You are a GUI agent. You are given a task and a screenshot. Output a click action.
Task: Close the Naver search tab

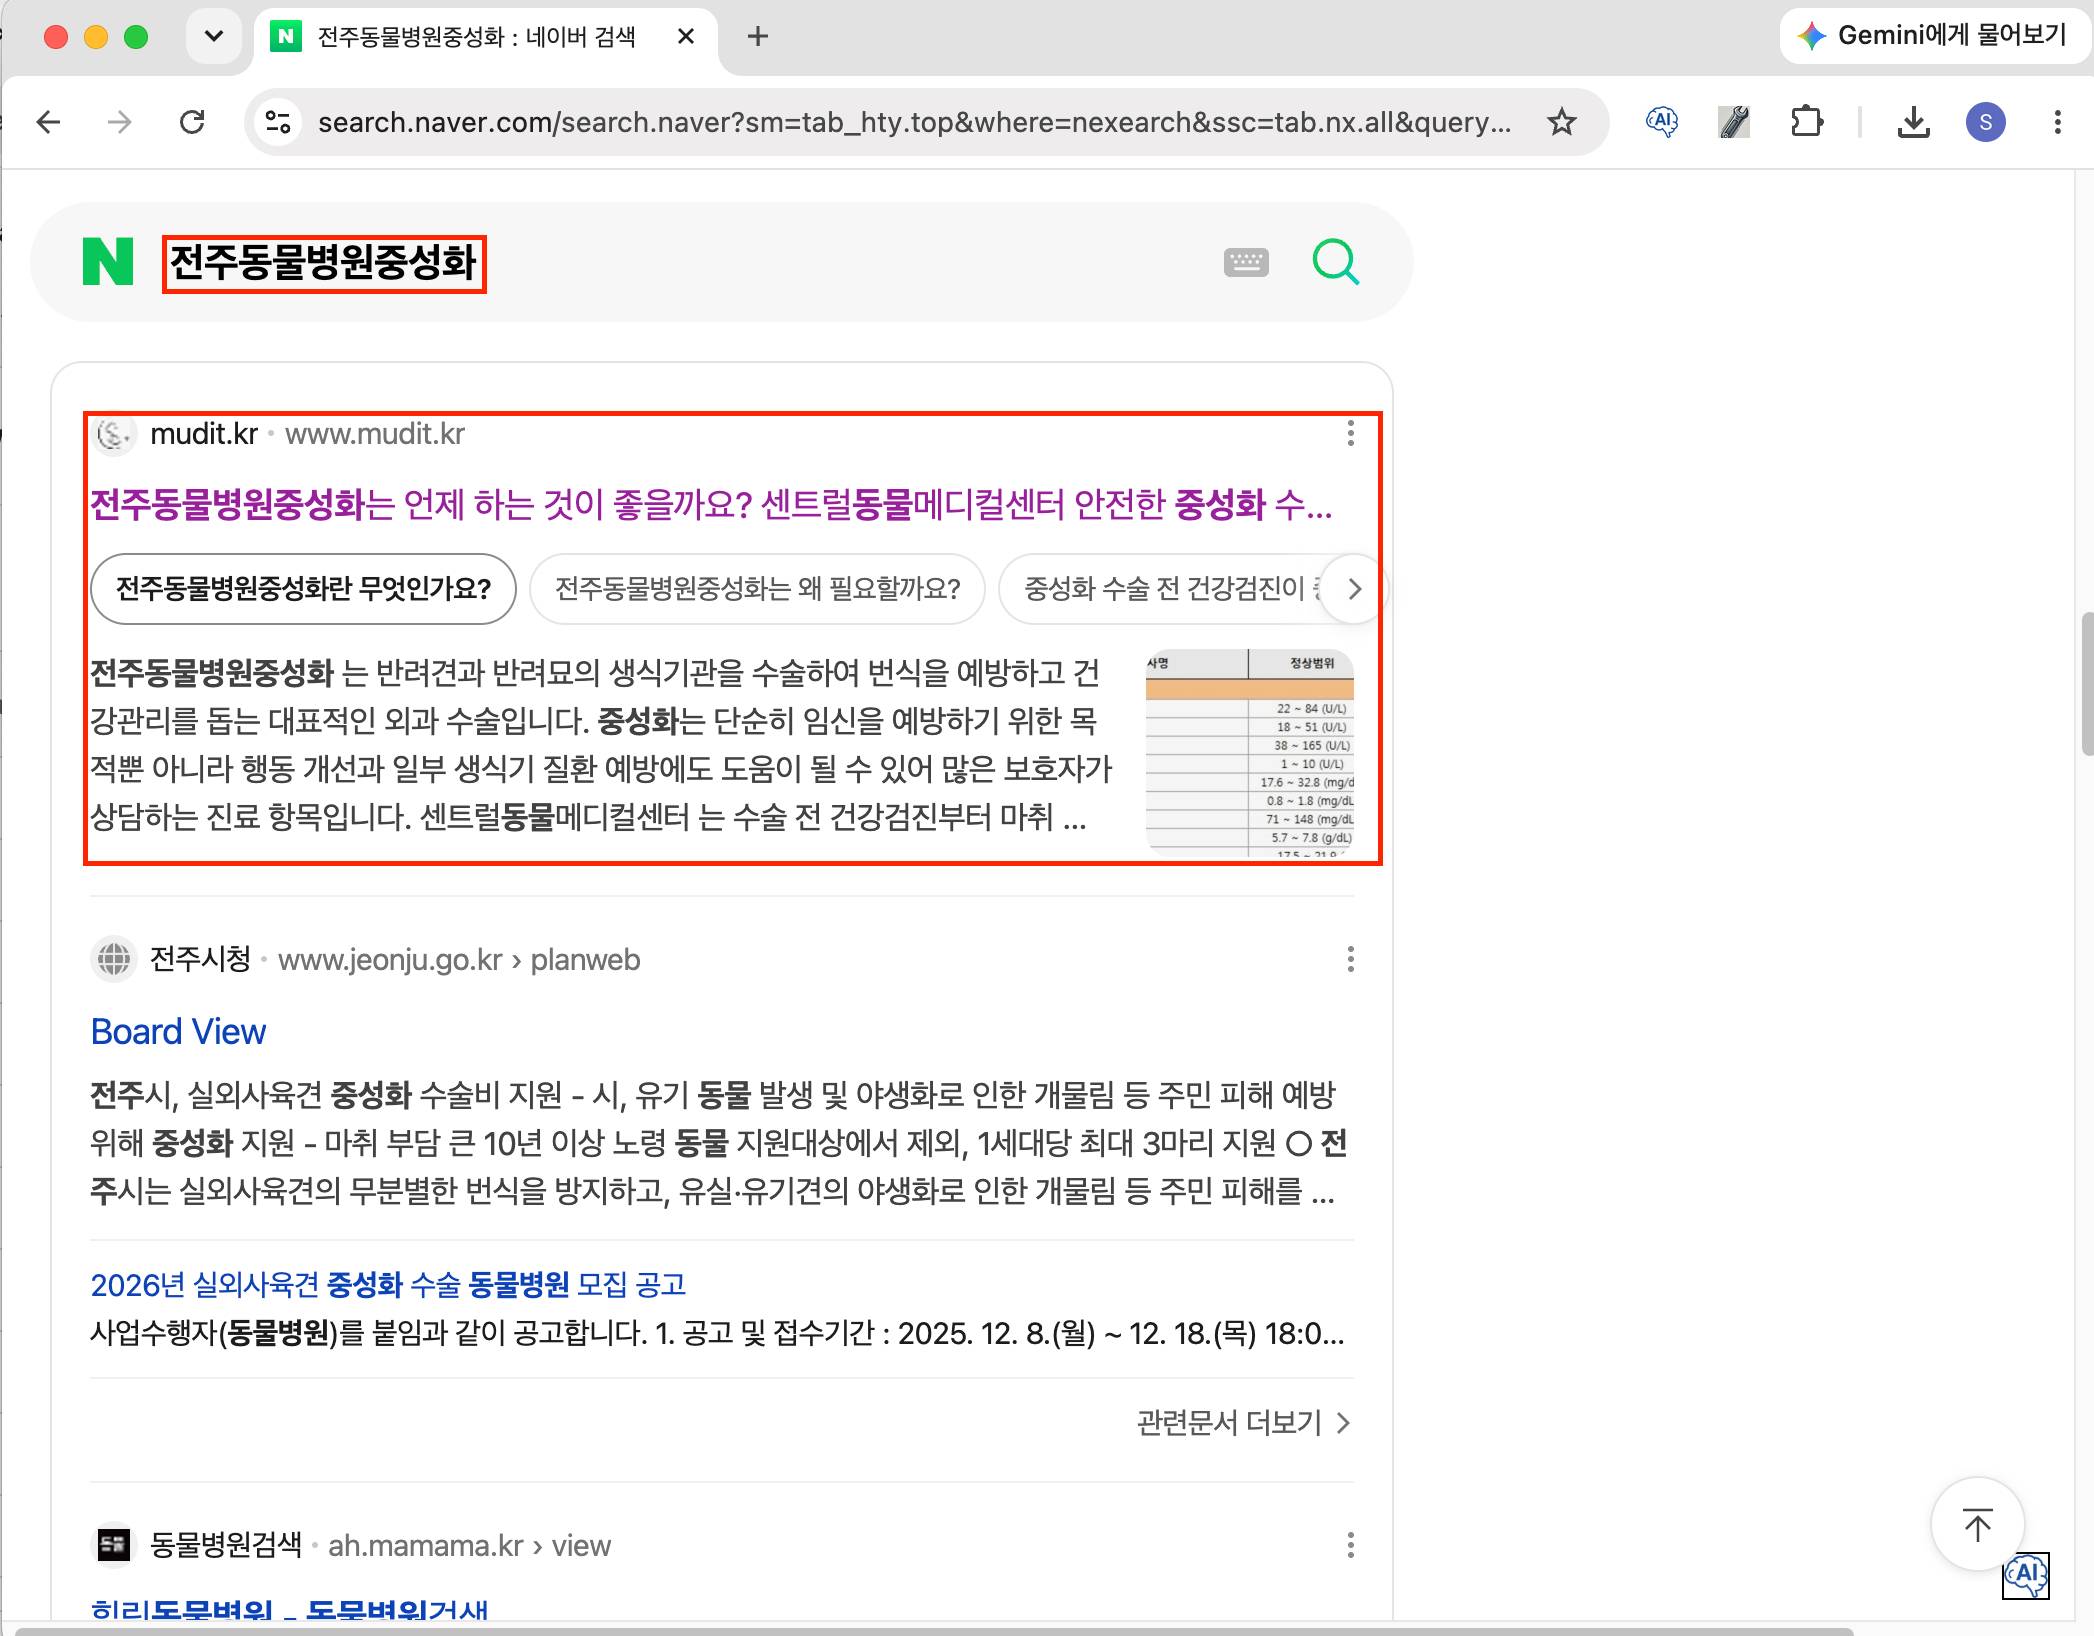(x=686, y=37)
